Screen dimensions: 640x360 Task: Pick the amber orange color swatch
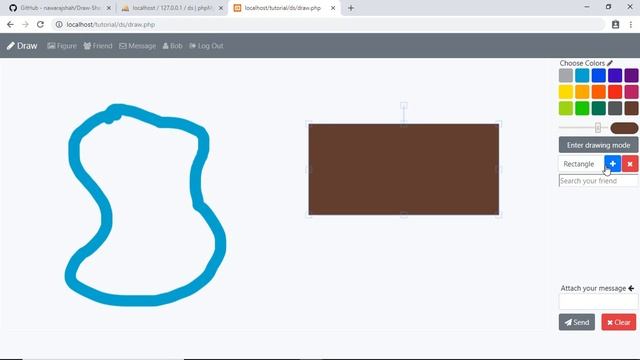click(582, 92)
